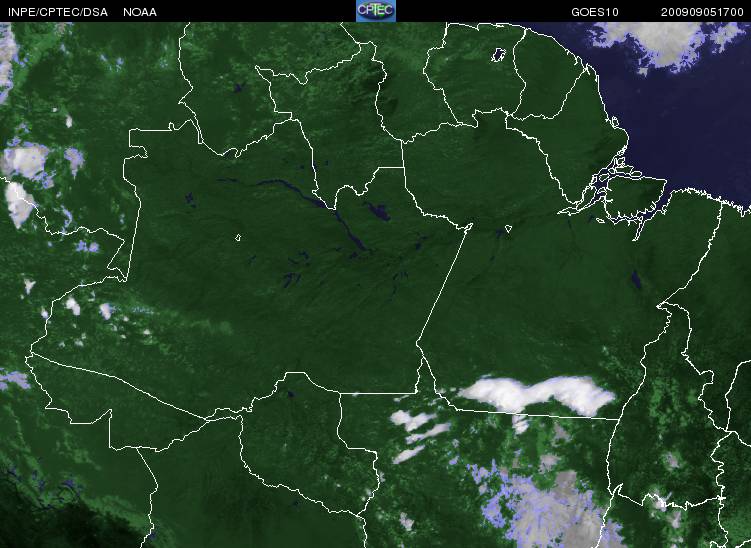Click the white cloud patch on left edge
Screen dimensions: 751x548
point(20,204)
